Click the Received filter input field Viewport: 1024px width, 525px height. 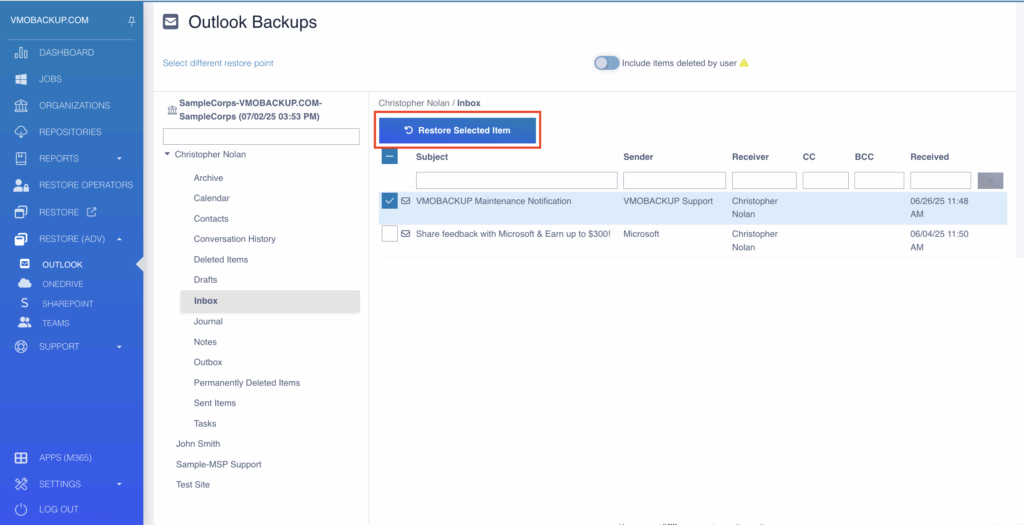(x=940, y=180)
